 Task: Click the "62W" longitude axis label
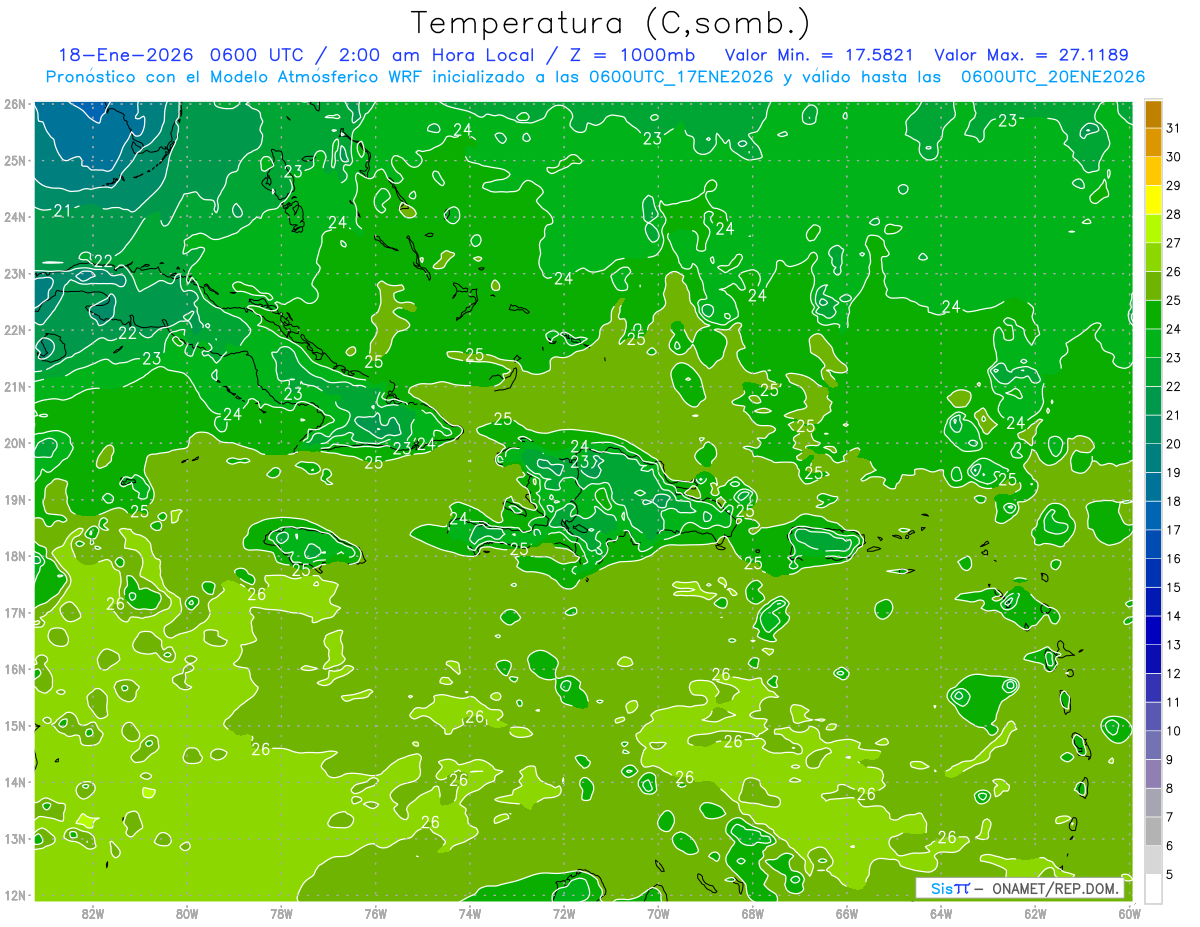coord(1035,913)
